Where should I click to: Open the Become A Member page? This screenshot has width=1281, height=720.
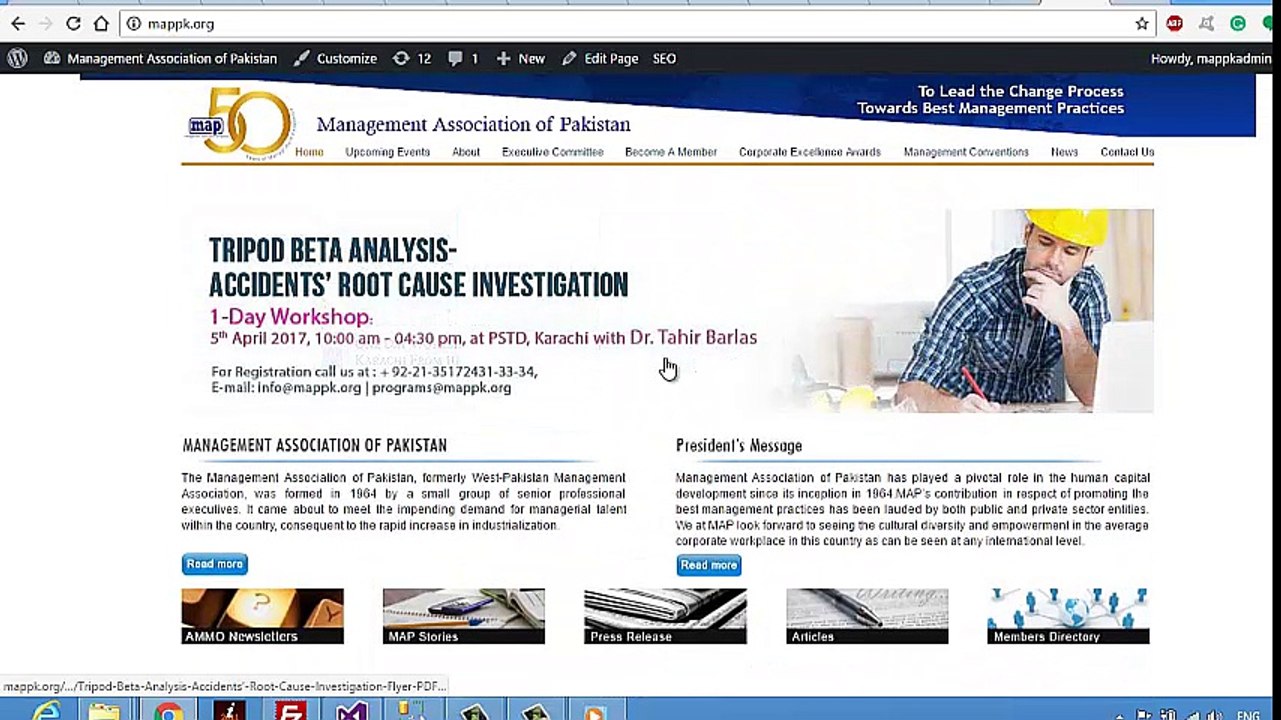671,152
